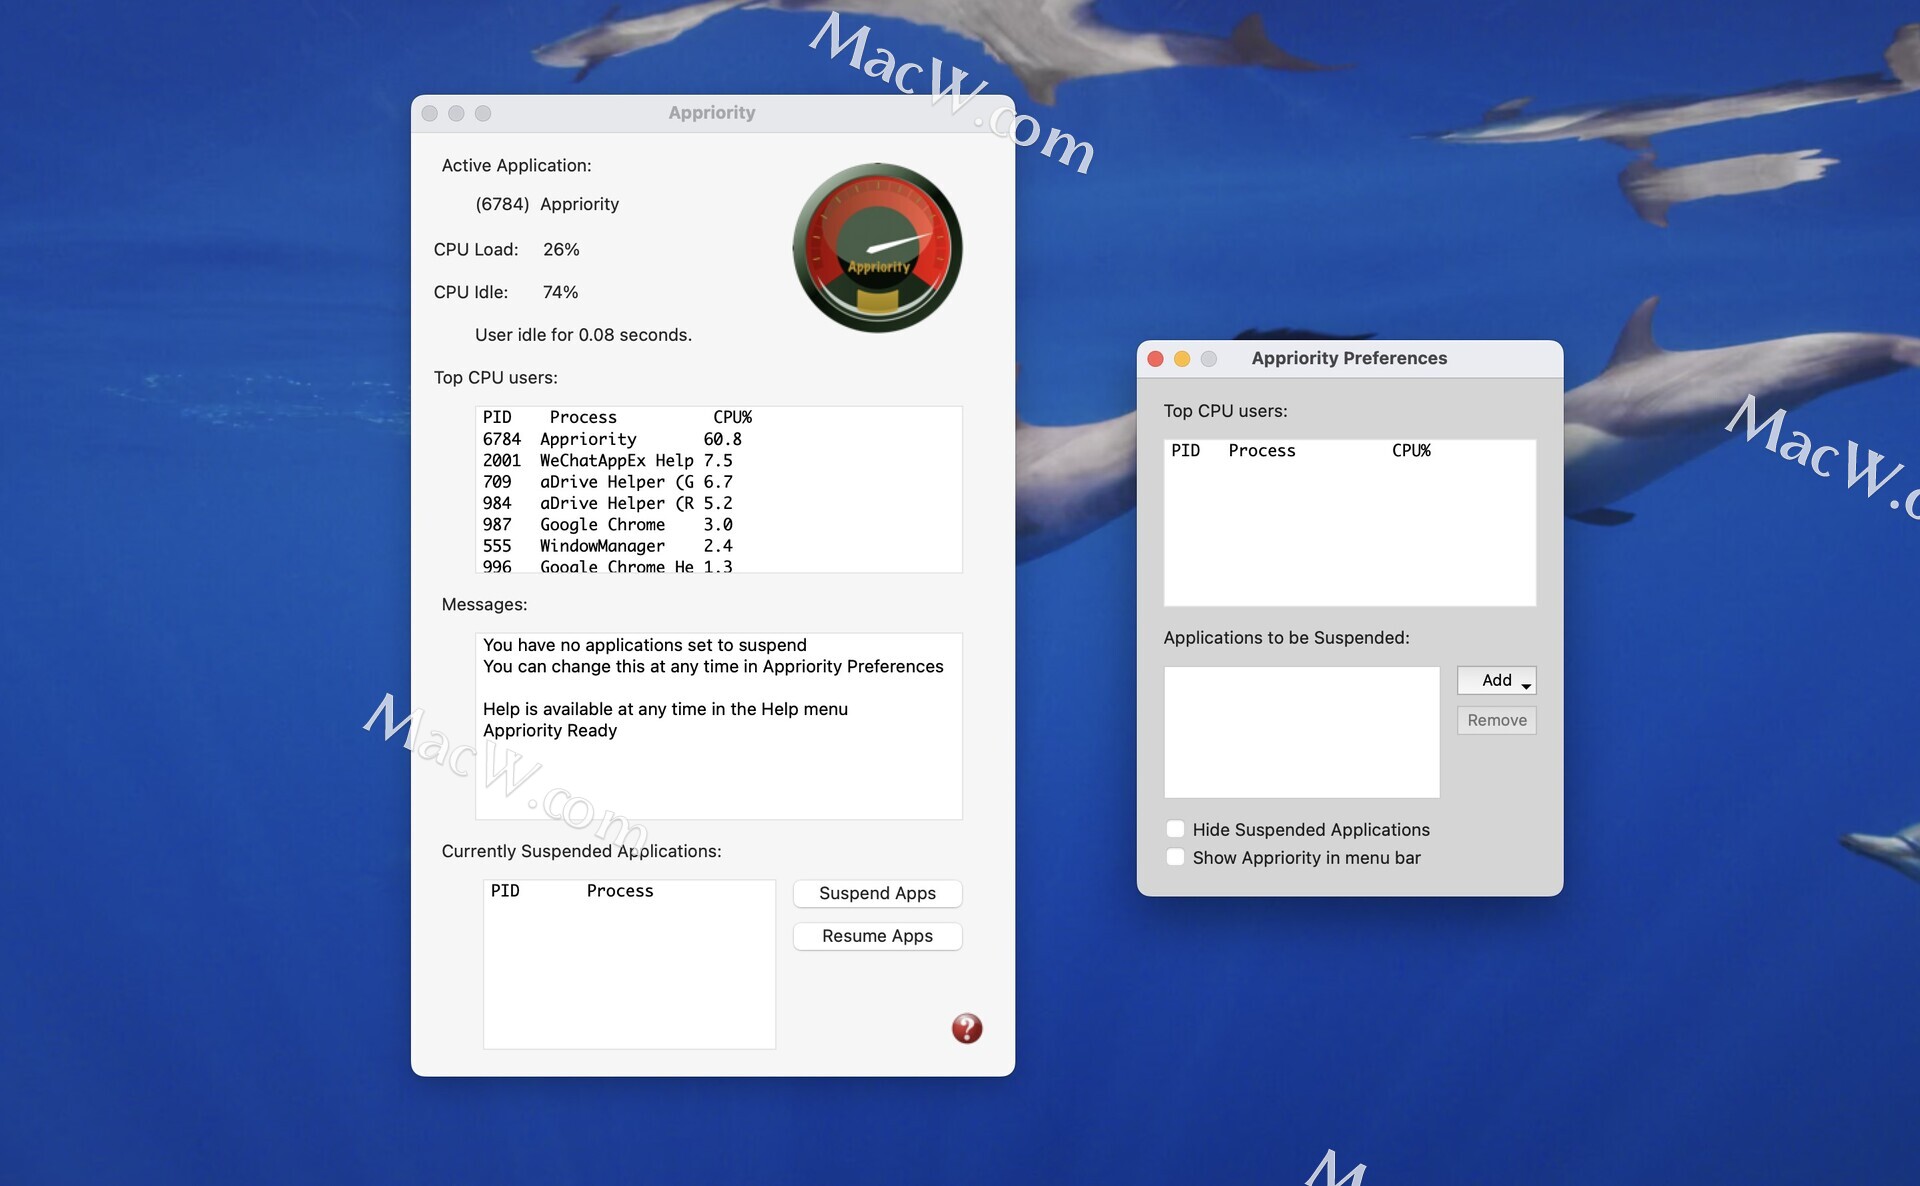Click the Currently Suspended Applications list

[629, 964]
